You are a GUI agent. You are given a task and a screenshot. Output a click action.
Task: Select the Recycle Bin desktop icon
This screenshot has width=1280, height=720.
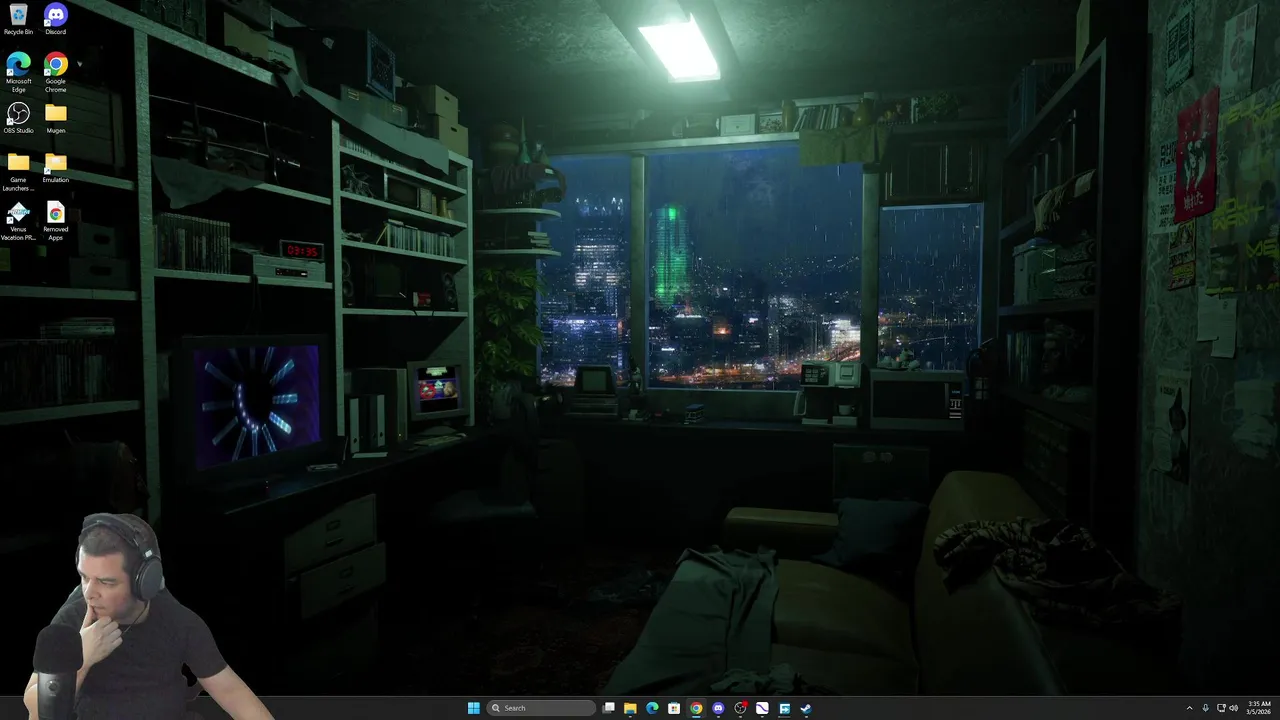18,19
